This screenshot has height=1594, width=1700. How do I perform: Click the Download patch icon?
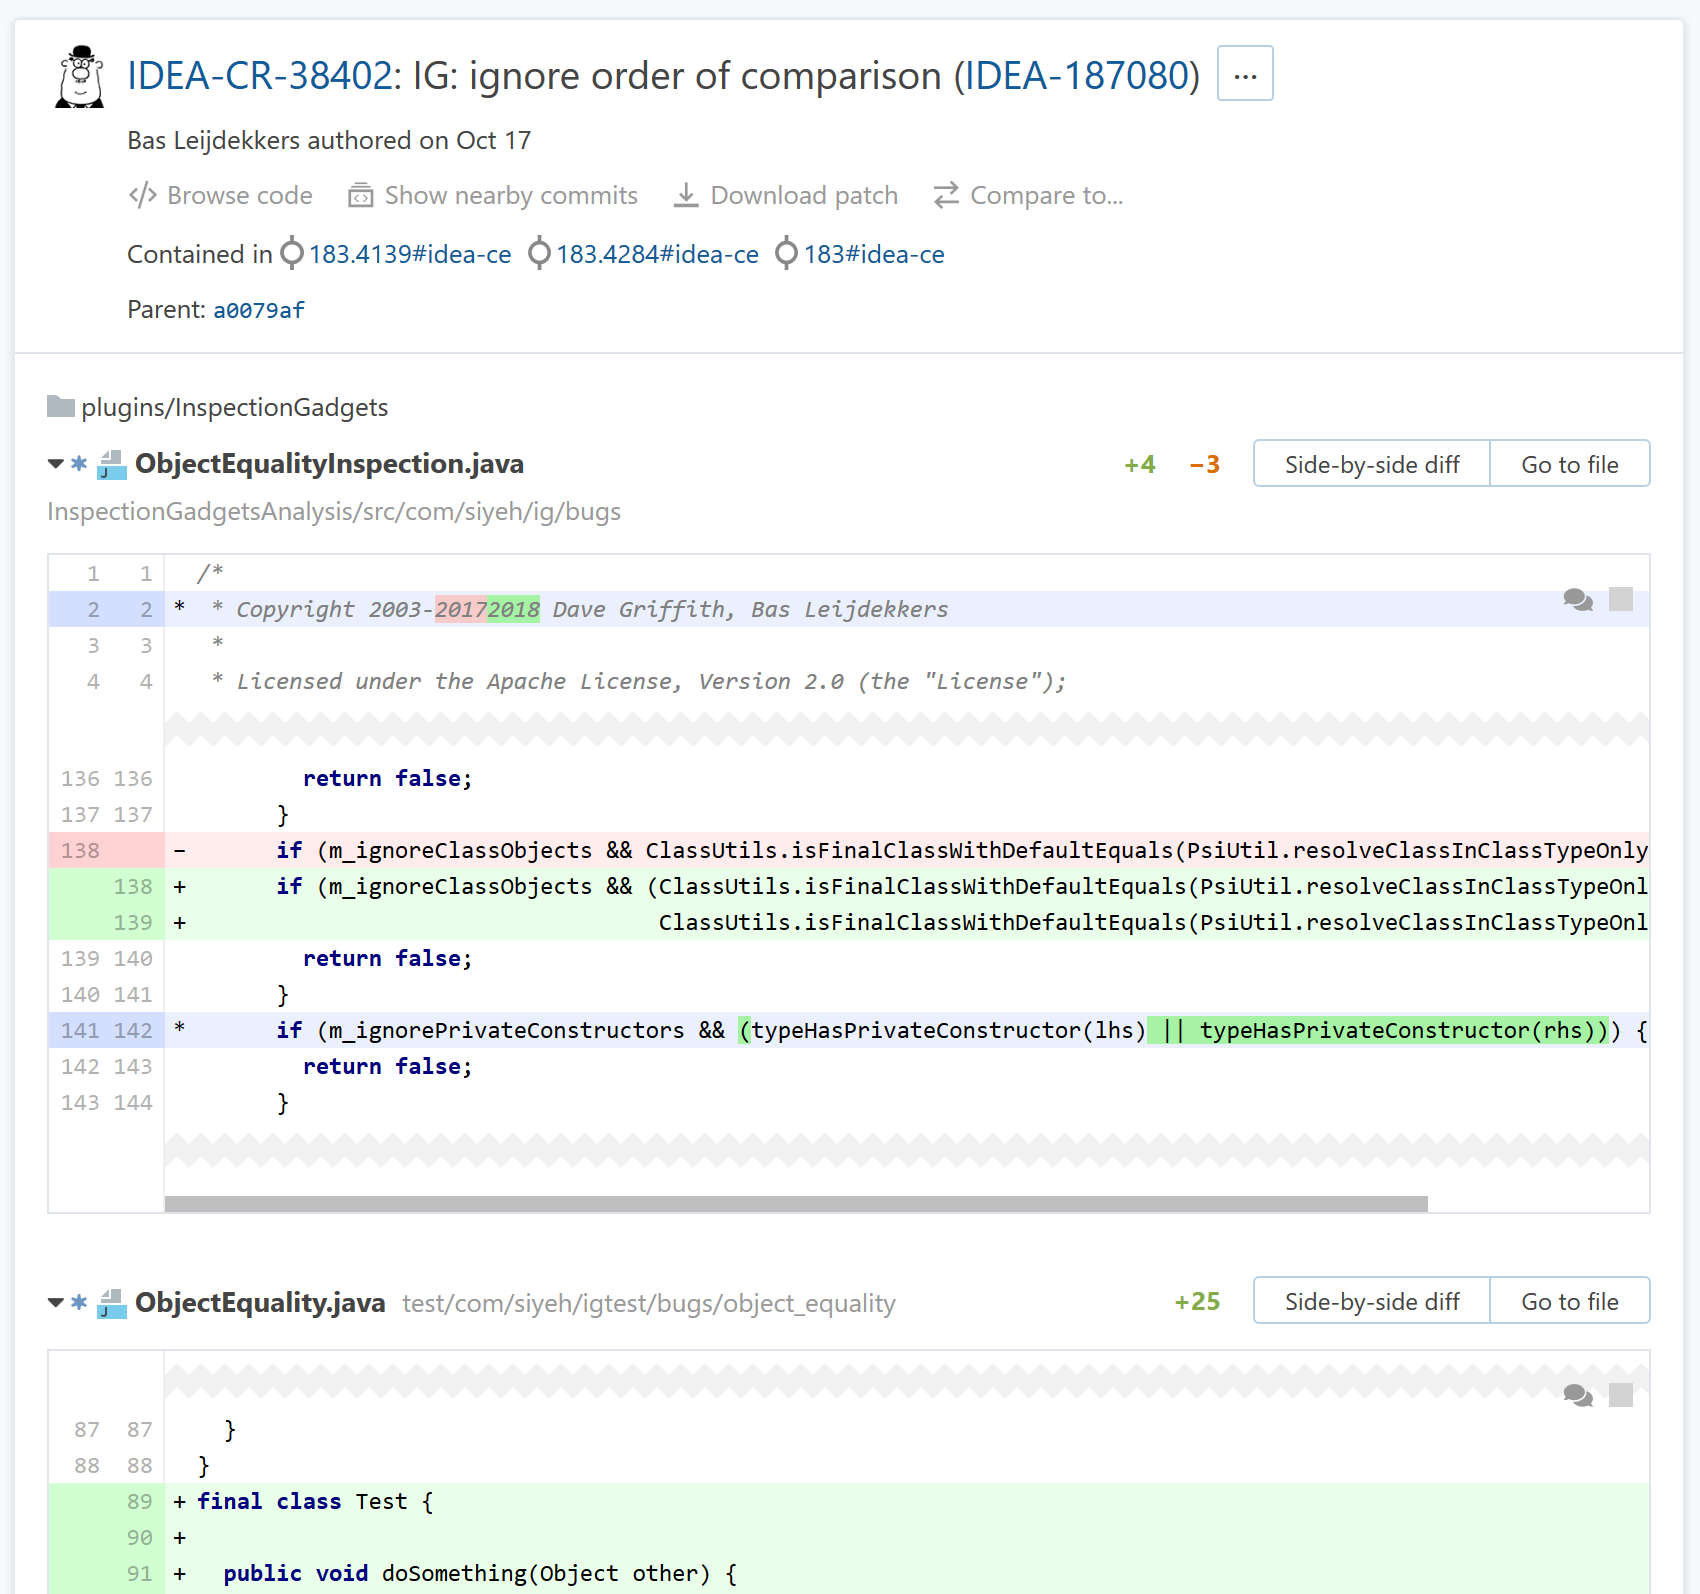[686, 195]
